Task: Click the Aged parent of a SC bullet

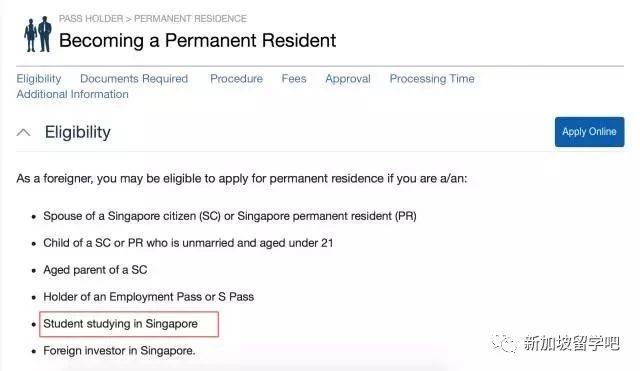Action: 95,270
